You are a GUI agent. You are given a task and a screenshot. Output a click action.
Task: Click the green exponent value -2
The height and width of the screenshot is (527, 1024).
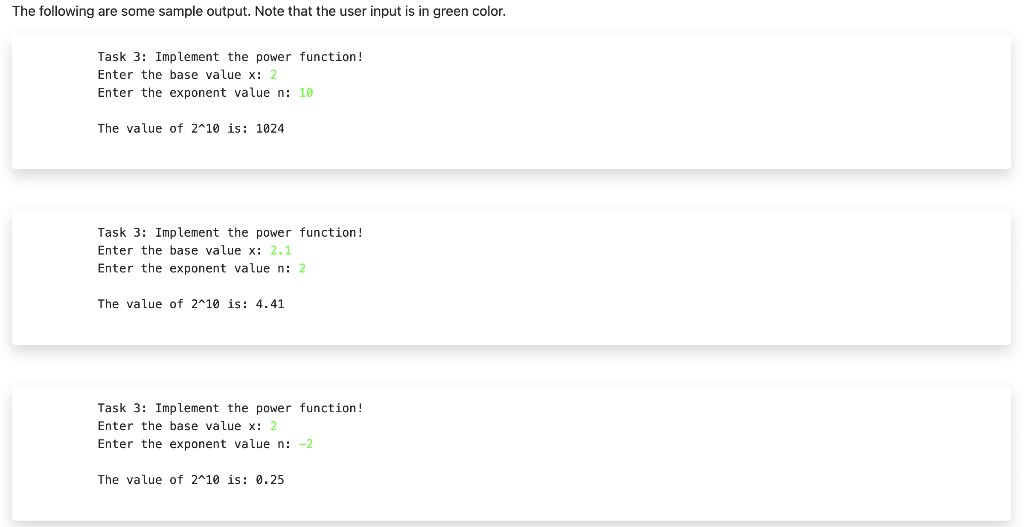point(306,444)
